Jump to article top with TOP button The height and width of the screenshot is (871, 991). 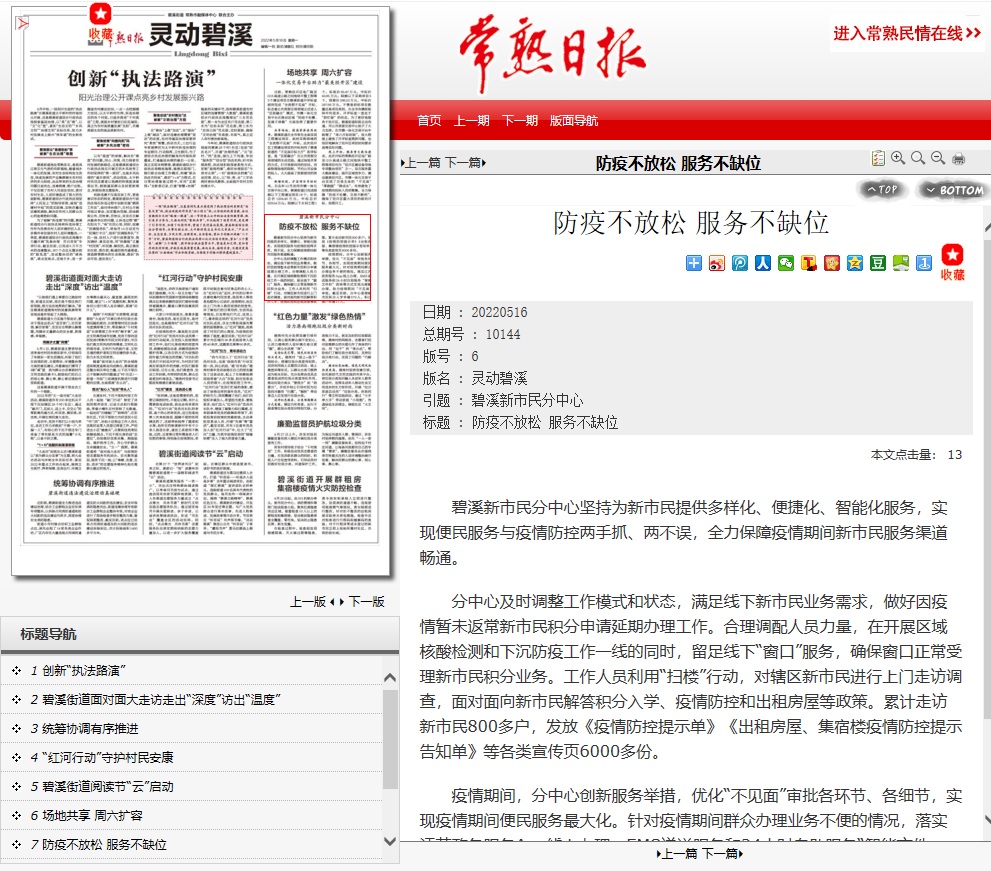[882, 189]
